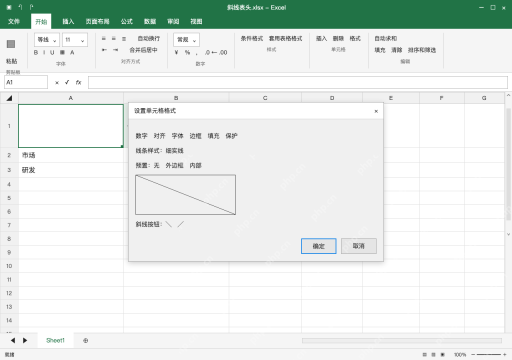Click into the formula bar input
The height and width of the screenshot is (360, 512).
pos(298,82)
